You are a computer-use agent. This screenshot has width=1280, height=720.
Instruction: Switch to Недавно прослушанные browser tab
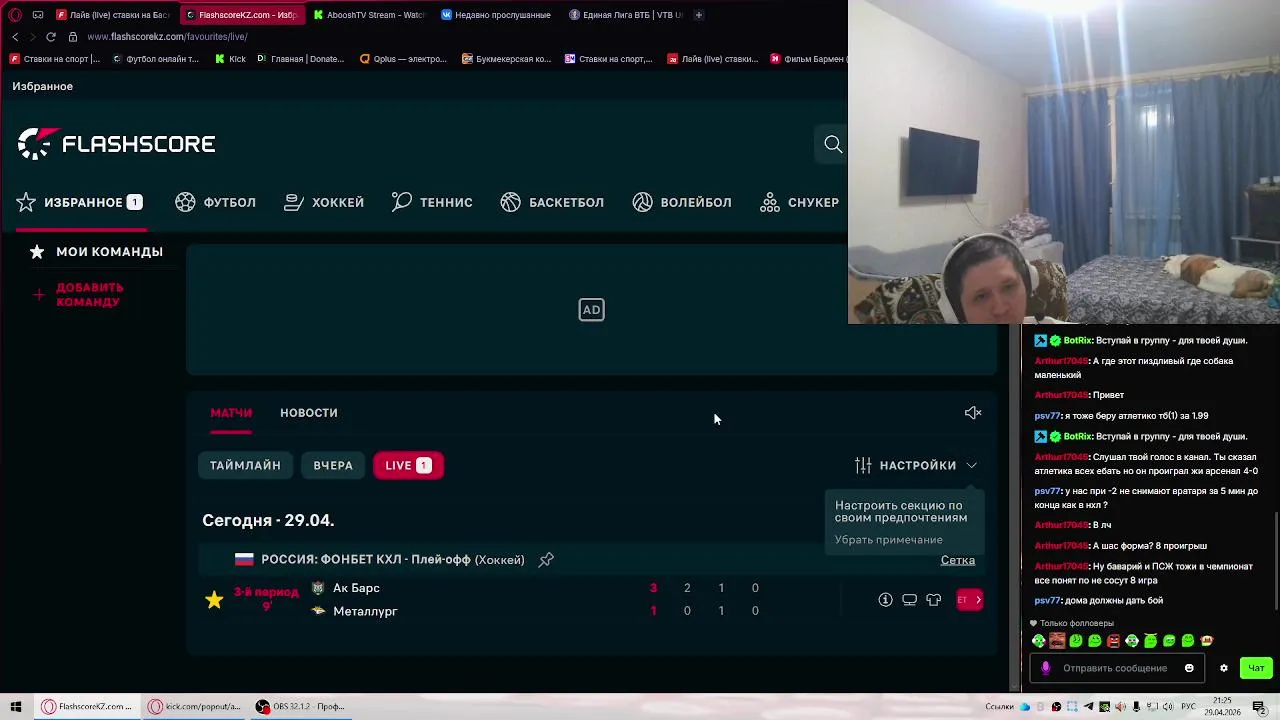tap(497, 15)
